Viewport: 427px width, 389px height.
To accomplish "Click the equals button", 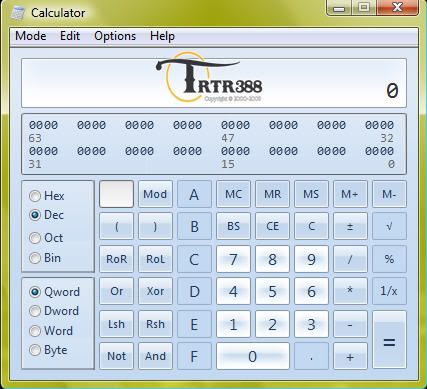I will click(x=389, y=340).
